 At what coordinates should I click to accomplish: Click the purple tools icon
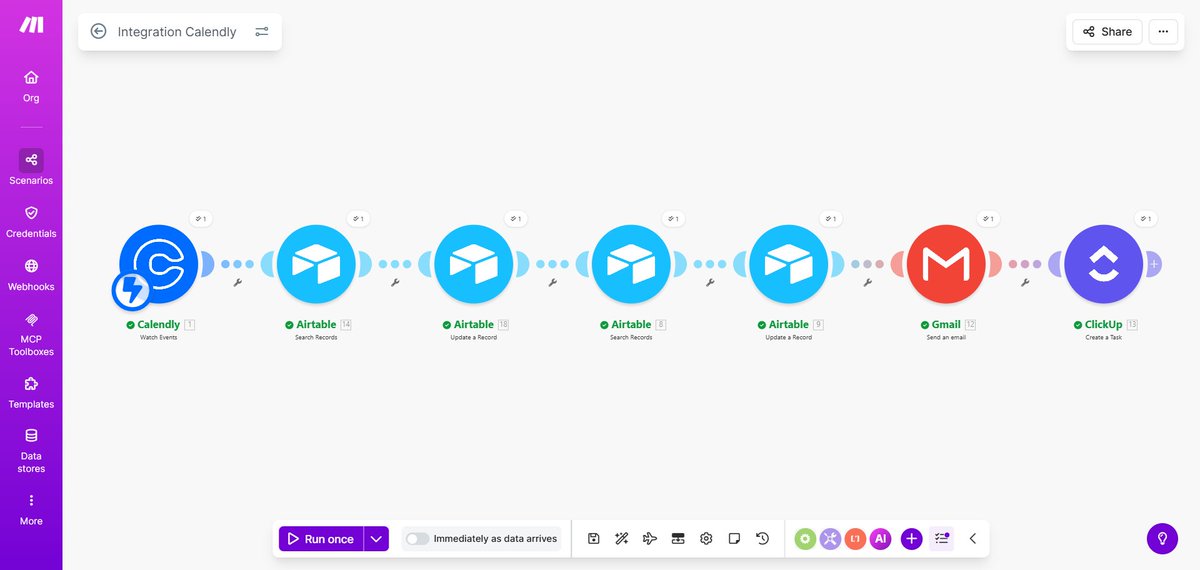(x=830, y=538)
